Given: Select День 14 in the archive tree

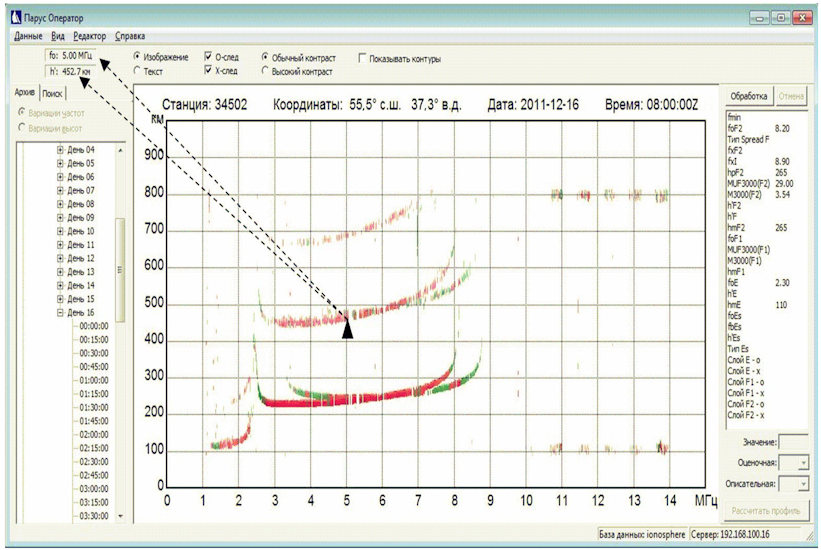Looking at the screenshot, I should (81, 285).
